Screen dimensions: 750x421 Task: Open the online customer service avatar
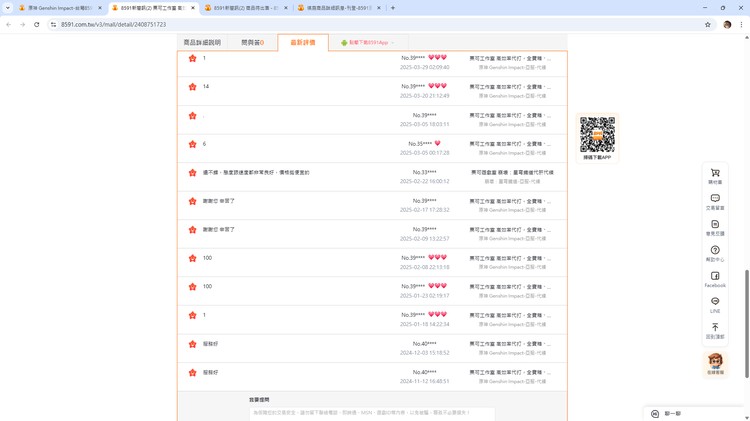coord(715,362)
